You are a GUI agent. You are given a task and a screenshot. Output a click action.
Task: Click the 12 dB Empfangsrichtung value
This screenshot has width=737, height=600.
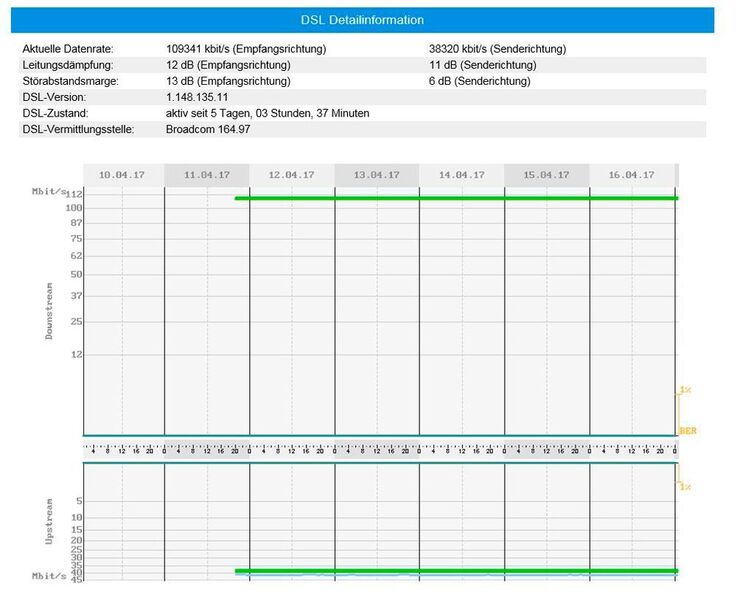228,65
